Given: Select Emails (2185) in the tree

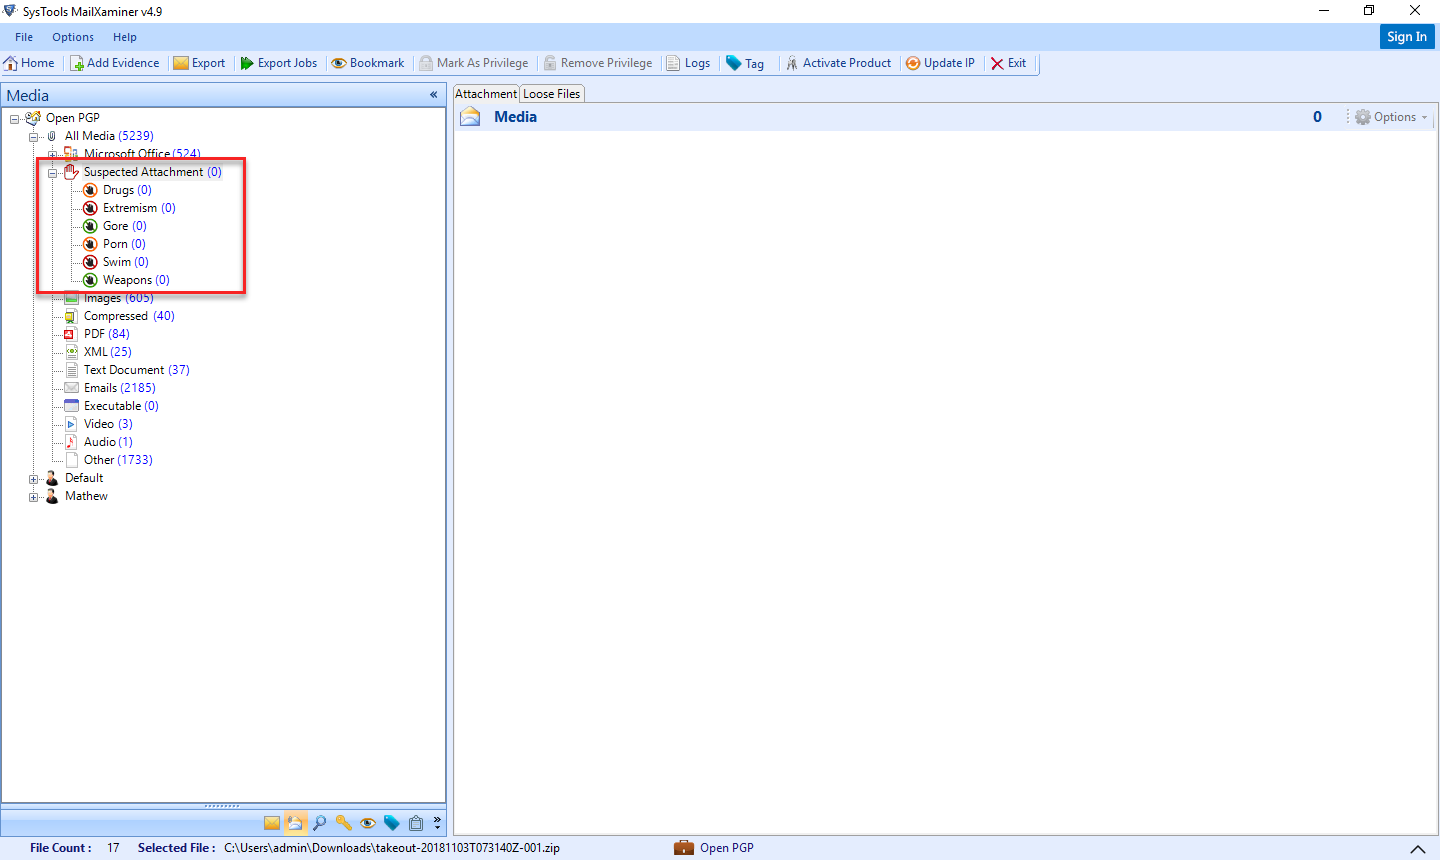Looking at the screenshot, I should (120, 388).
